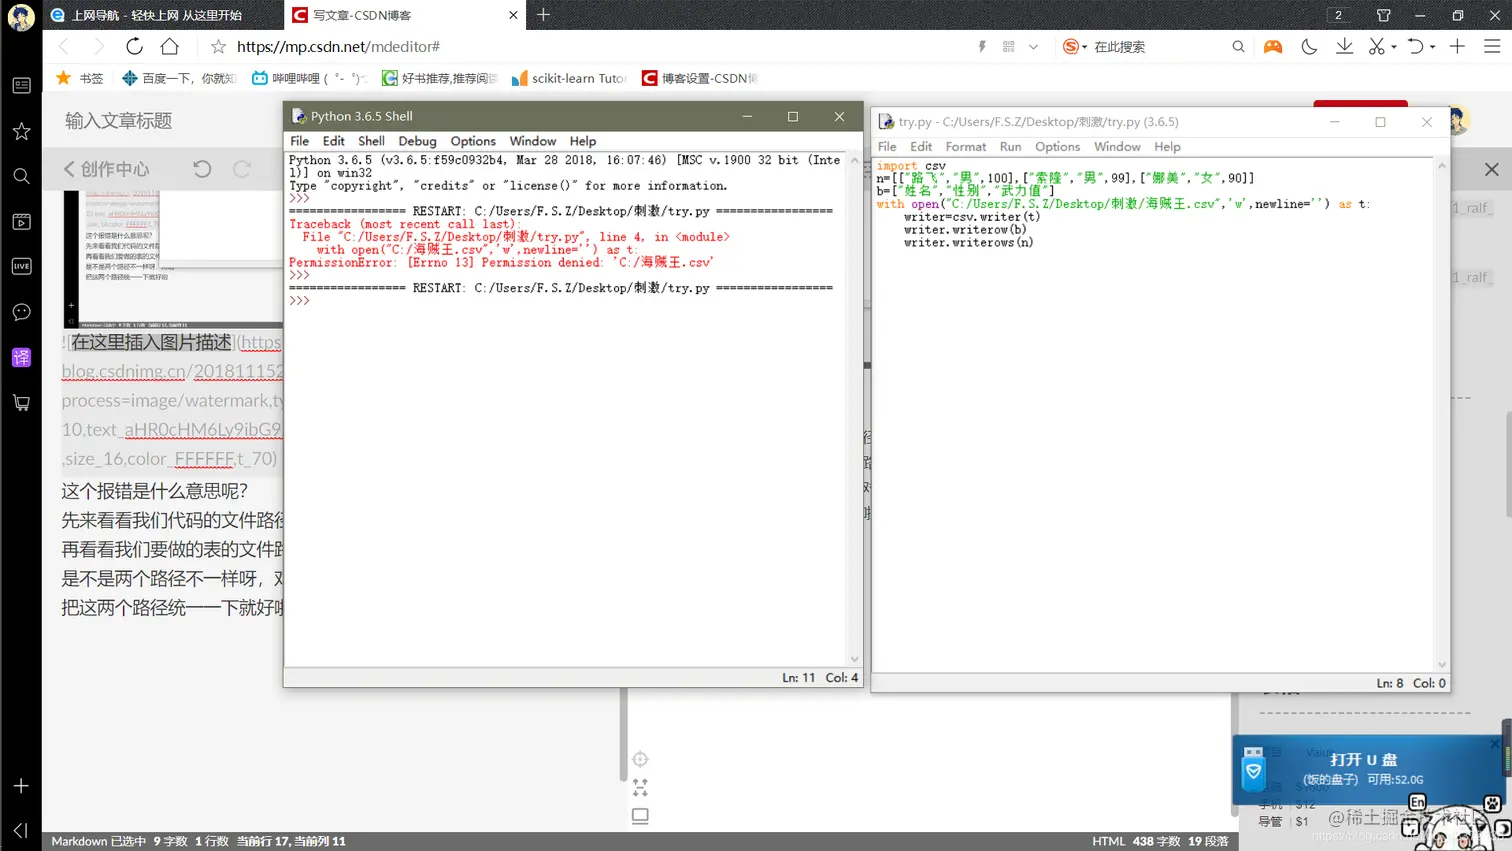Open the favorites star in the sidebar
The height and width of the screenshot is (851, 1512).
coord(21,131)
